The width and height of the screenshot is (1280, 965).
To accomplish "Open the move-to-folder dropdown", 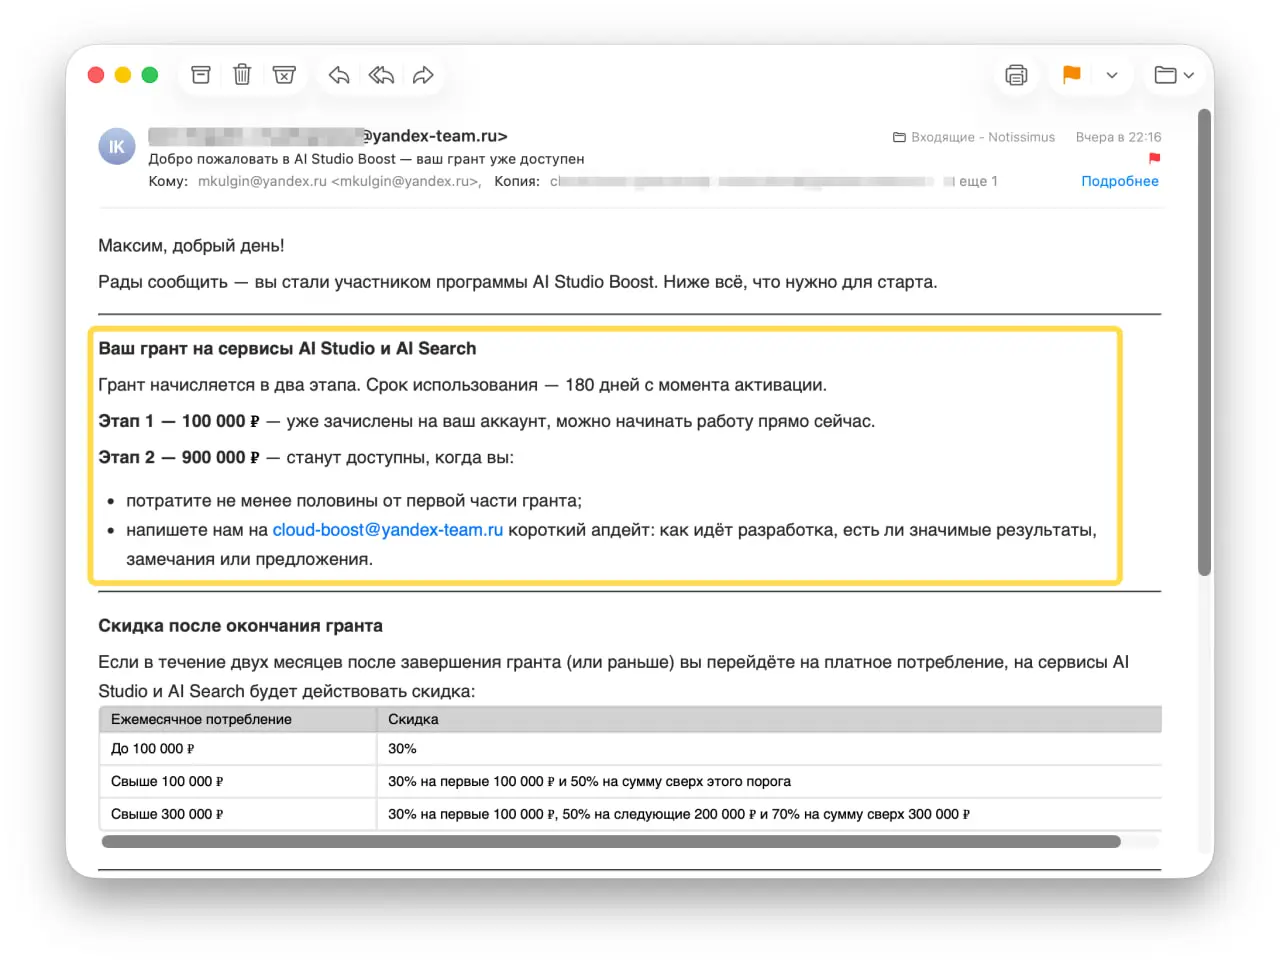I will [x=1175, y=75].
